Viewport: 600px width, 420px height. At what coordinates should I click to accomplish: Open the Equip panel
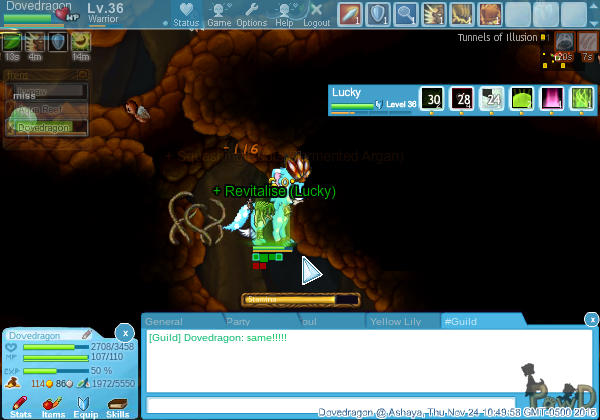click(x=85, y=404)
